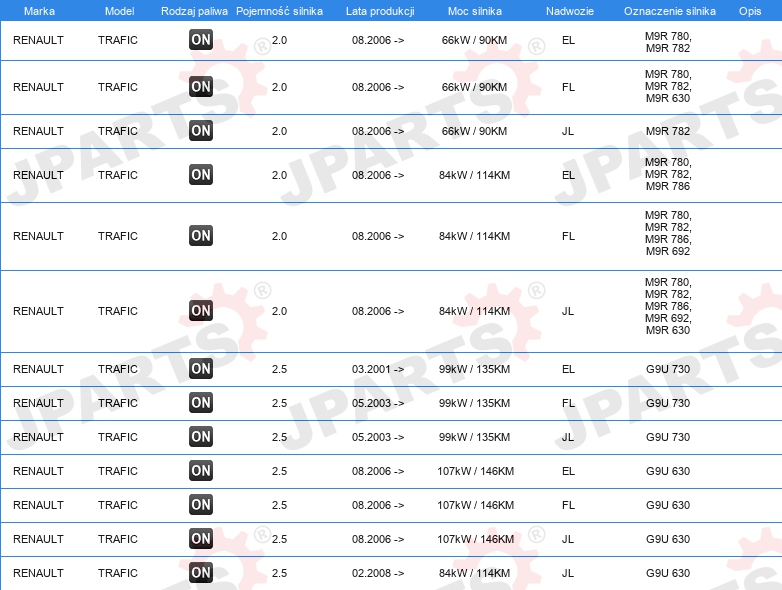Choose the ON fuel badge for 107kW JL
782x590 pixels.
(201, 539)
